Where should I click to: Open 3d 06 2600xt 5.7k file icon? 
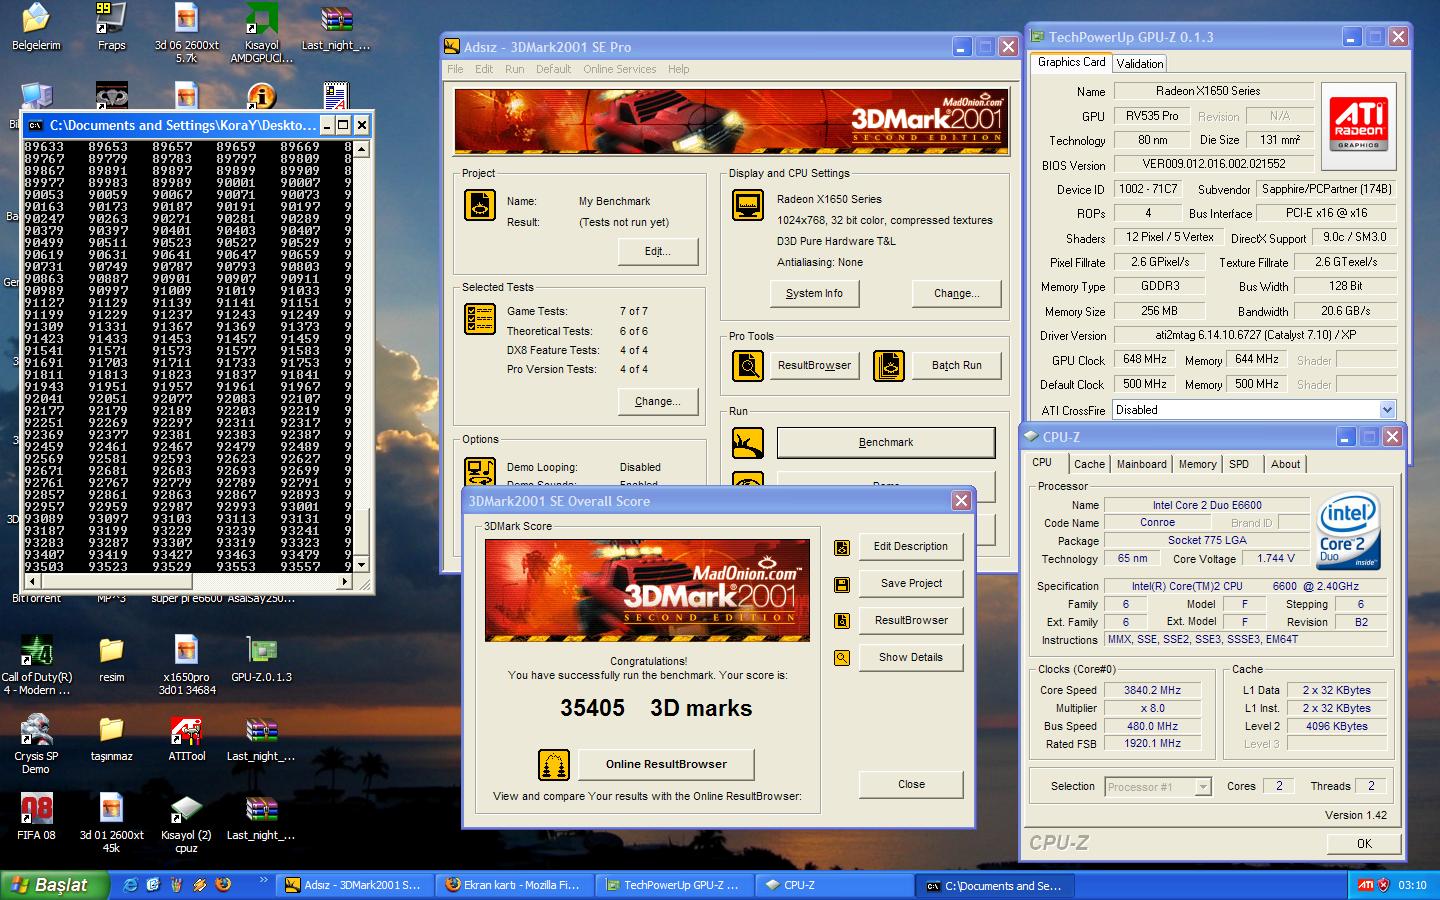pyautogui.click(x=186, y=32)
